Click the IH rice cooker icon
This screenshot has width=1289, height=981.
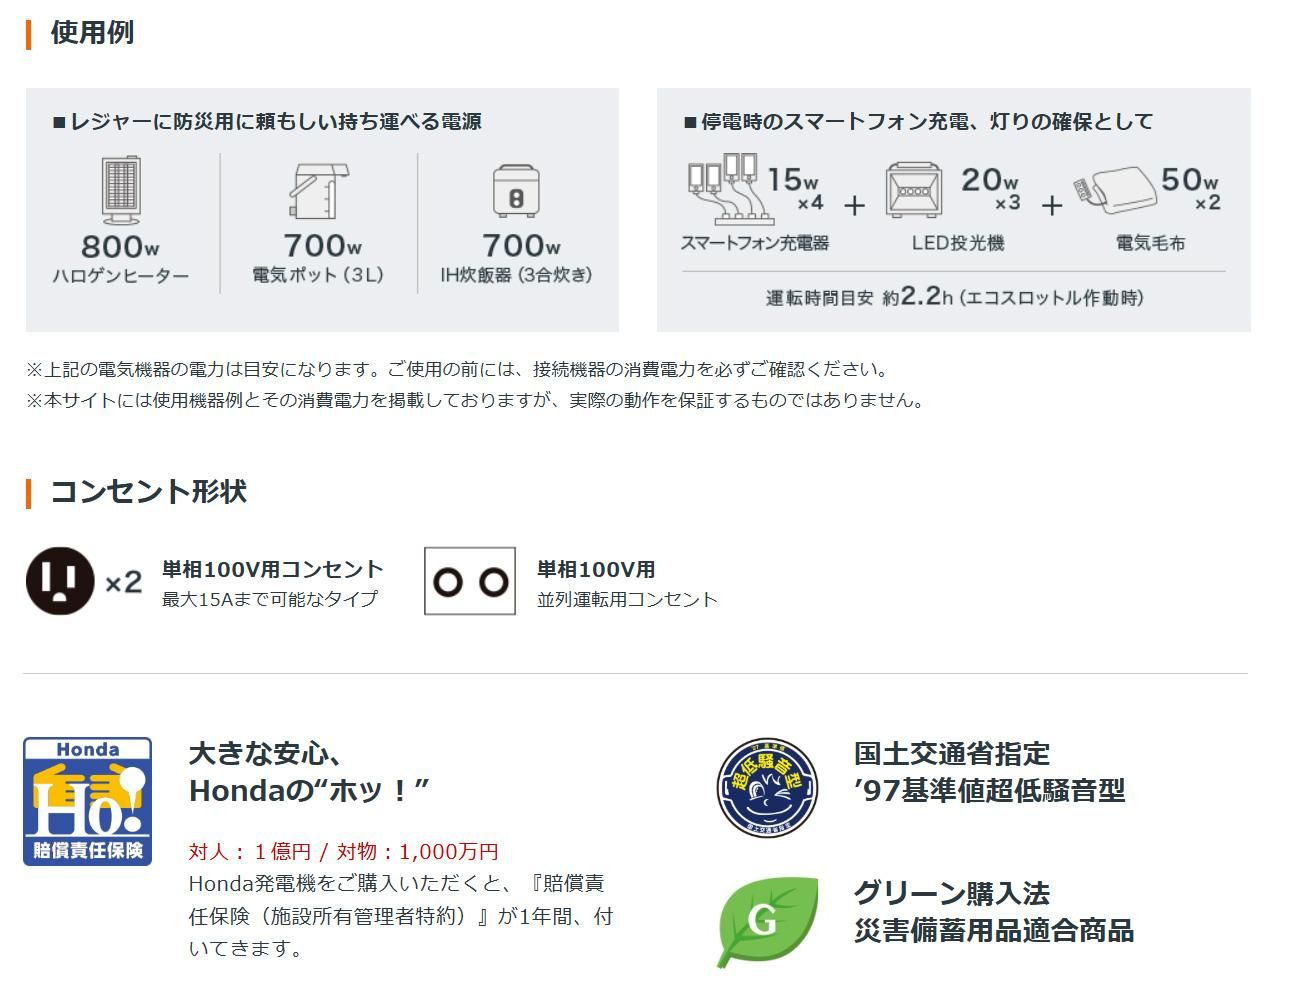click(x=516, y=190)
